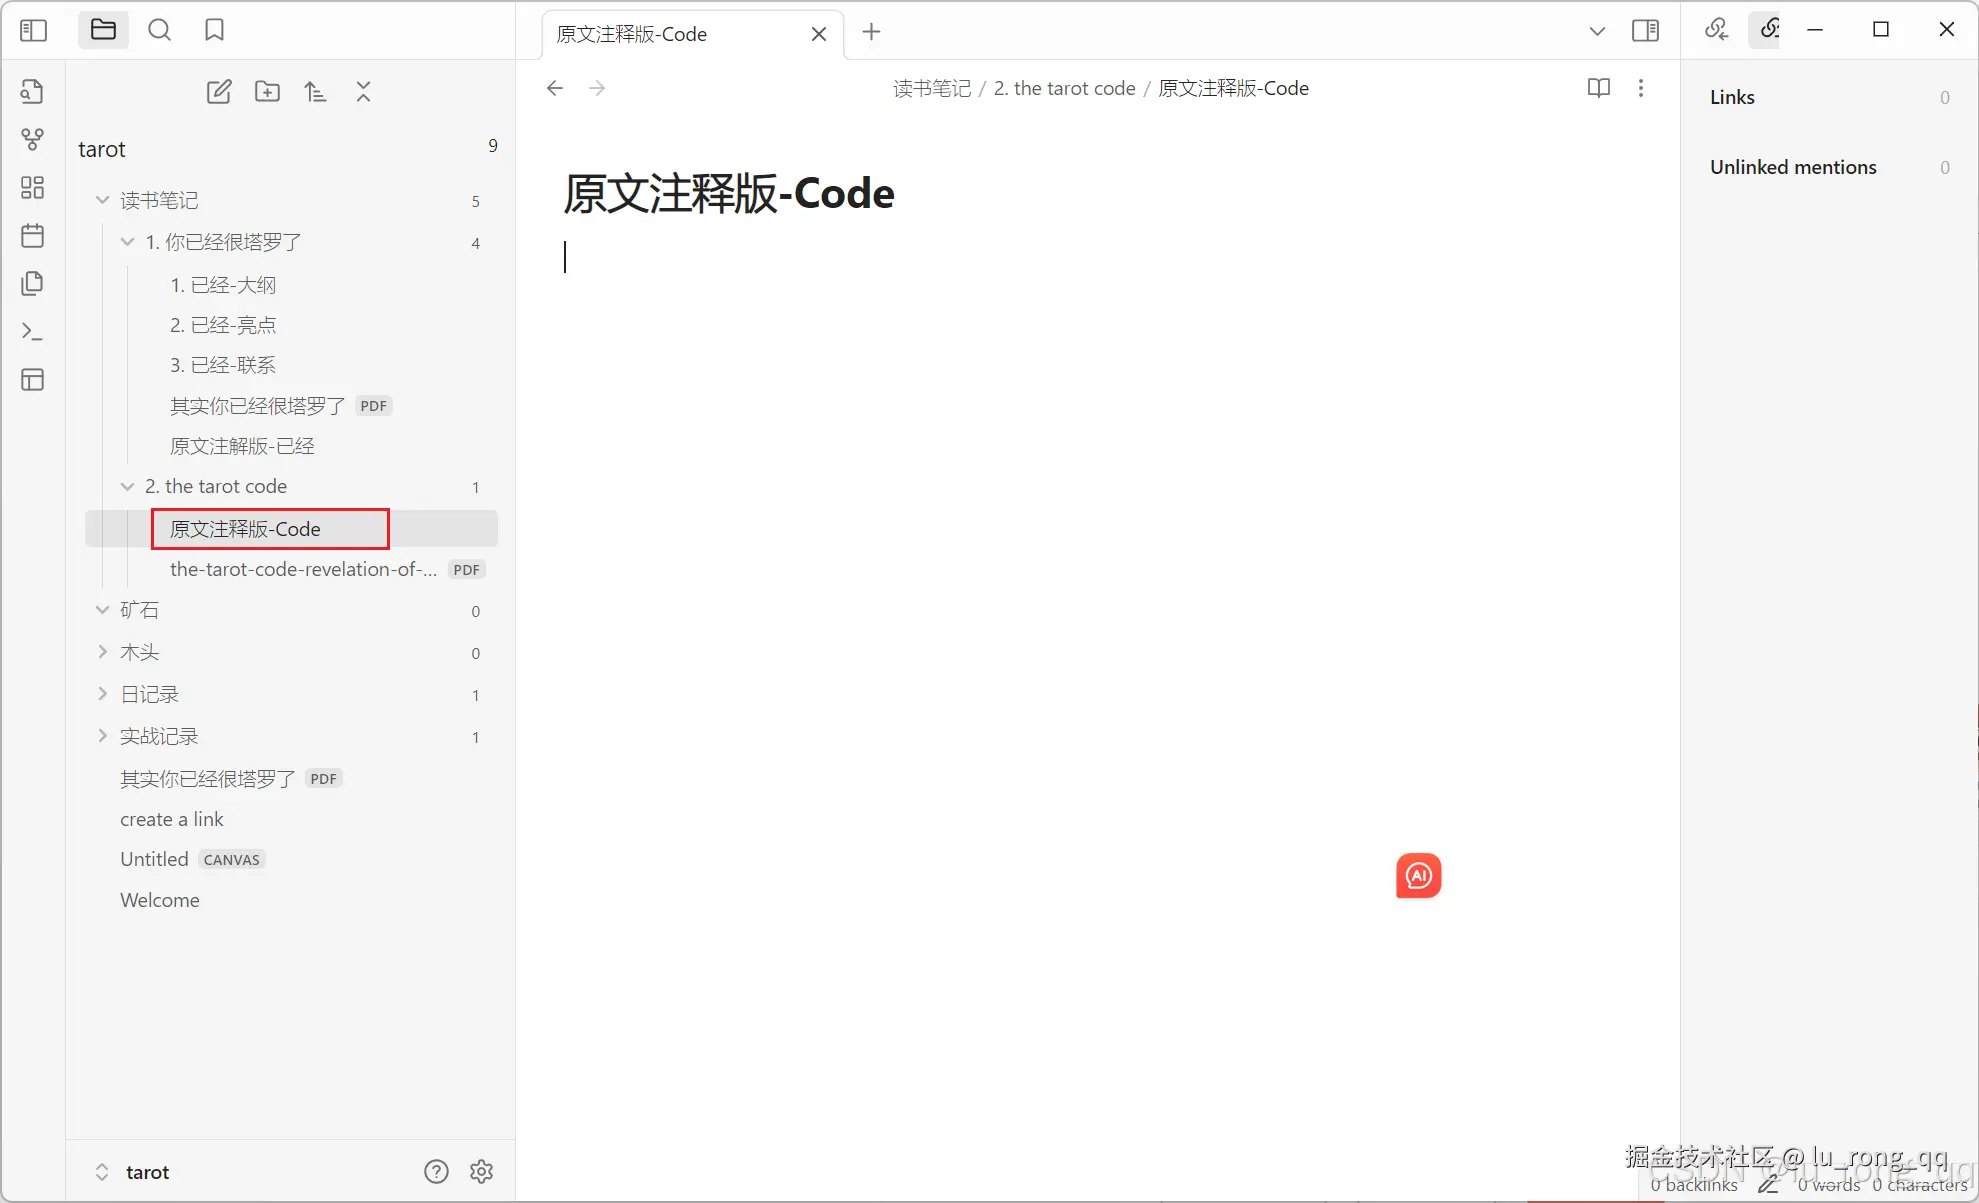
Task: Open the graph view in the sidebar
Action: pos(33,139)
